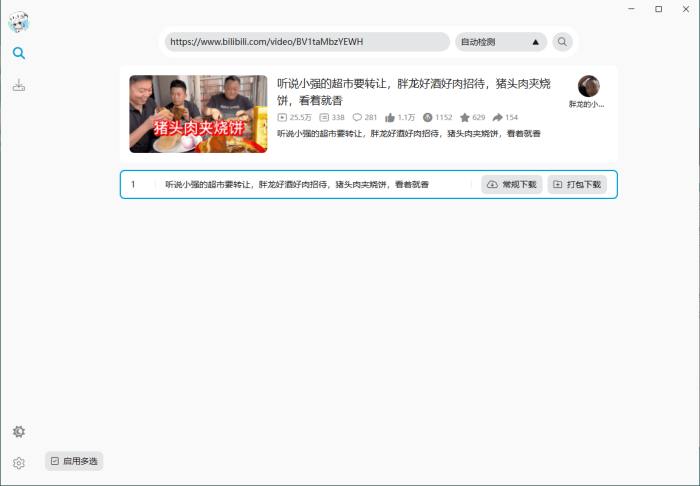Toggle dark/light theme icon in sidebar
This screenshot has height=486, width=700.
click(x=19, y=432)
